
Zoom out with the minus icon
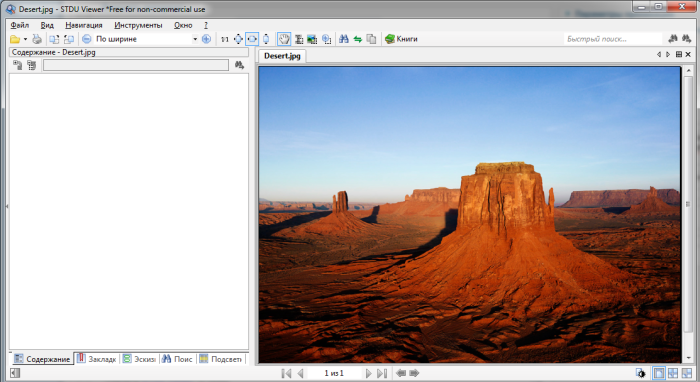pos(87,39)
